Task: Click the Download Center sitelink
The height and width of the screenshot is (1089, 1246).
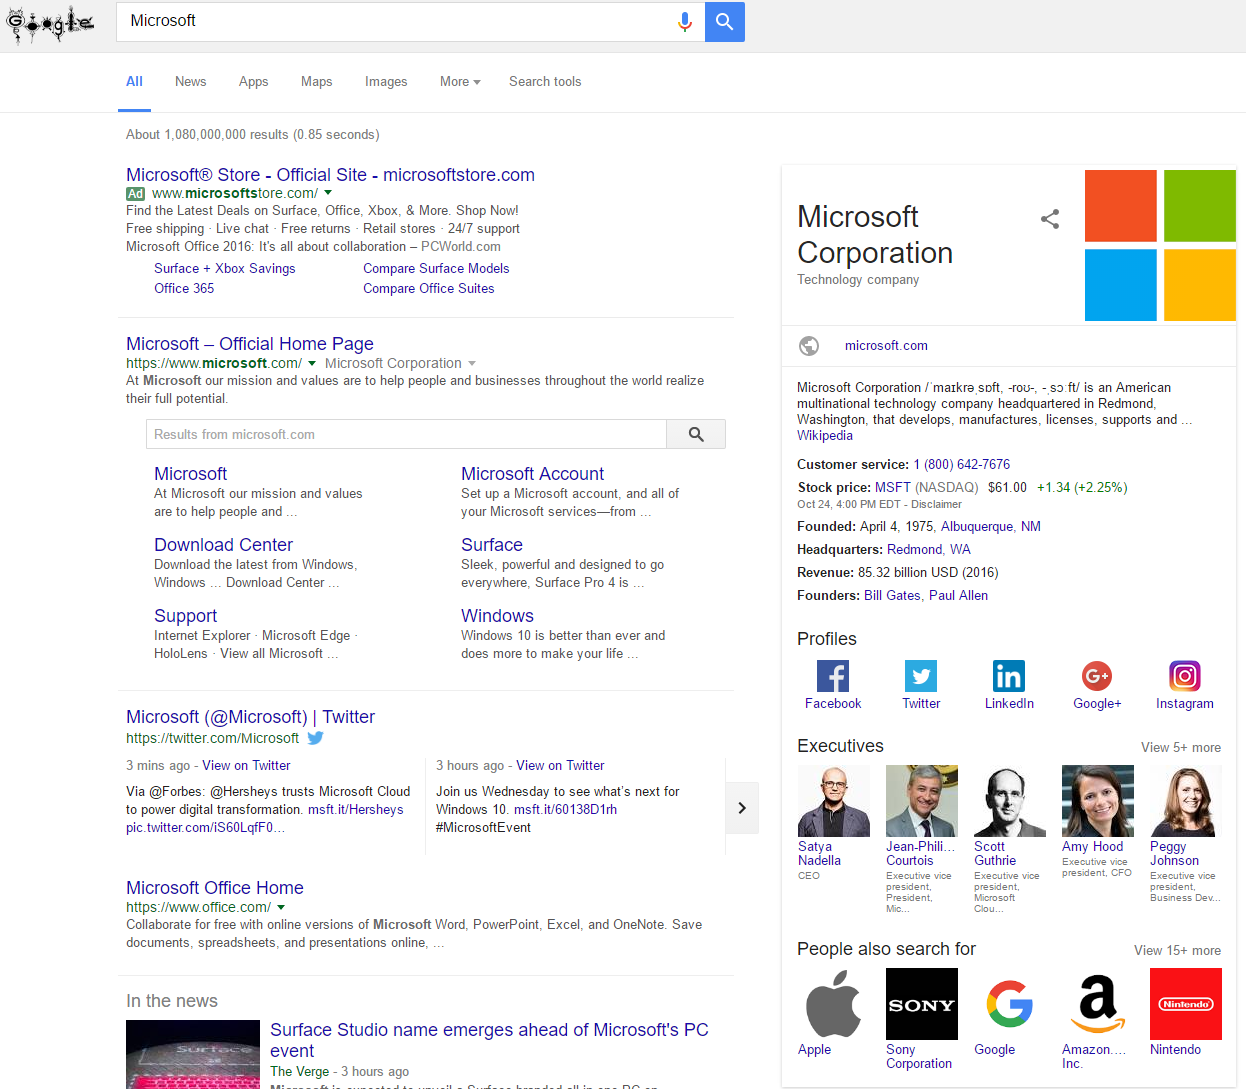Action: pyautogui.click(x=223, y=545)
